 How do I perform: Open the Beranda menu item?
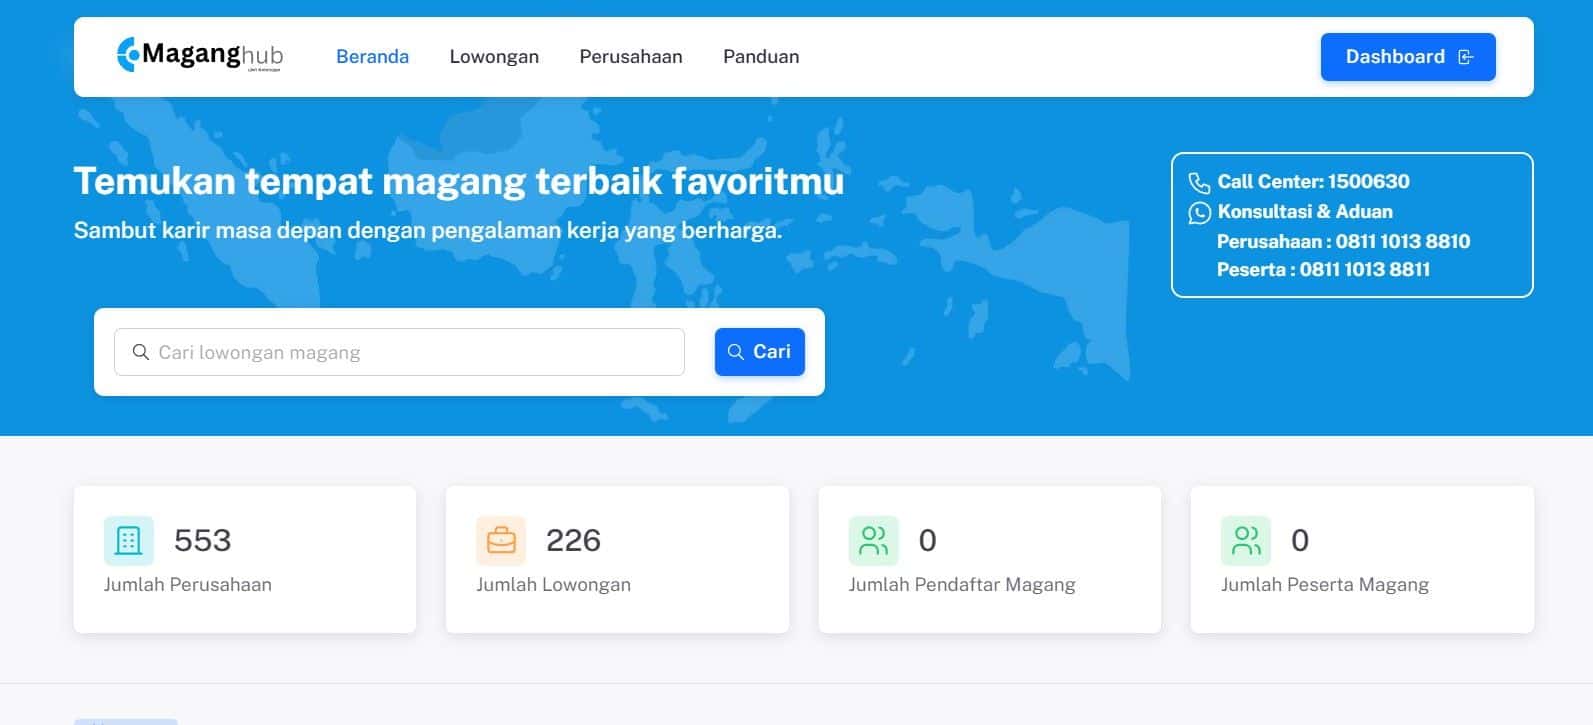point(372,57)
